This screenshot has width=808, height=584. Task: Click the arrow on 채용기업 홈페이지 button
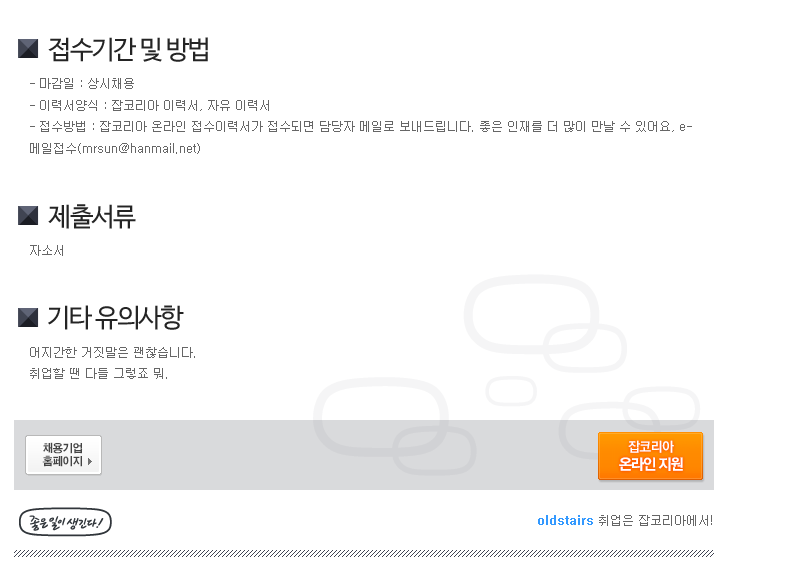click(90, 461)
